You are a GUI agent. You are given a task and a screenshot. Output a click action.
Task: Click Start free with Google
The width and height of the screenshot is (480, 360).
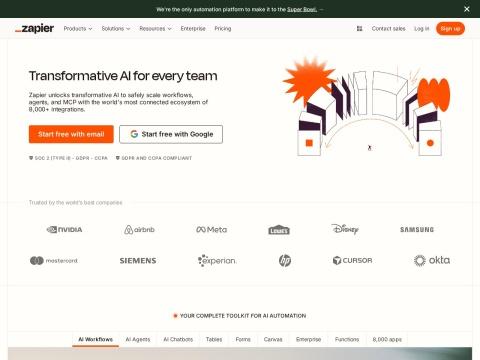coord(171,134)
